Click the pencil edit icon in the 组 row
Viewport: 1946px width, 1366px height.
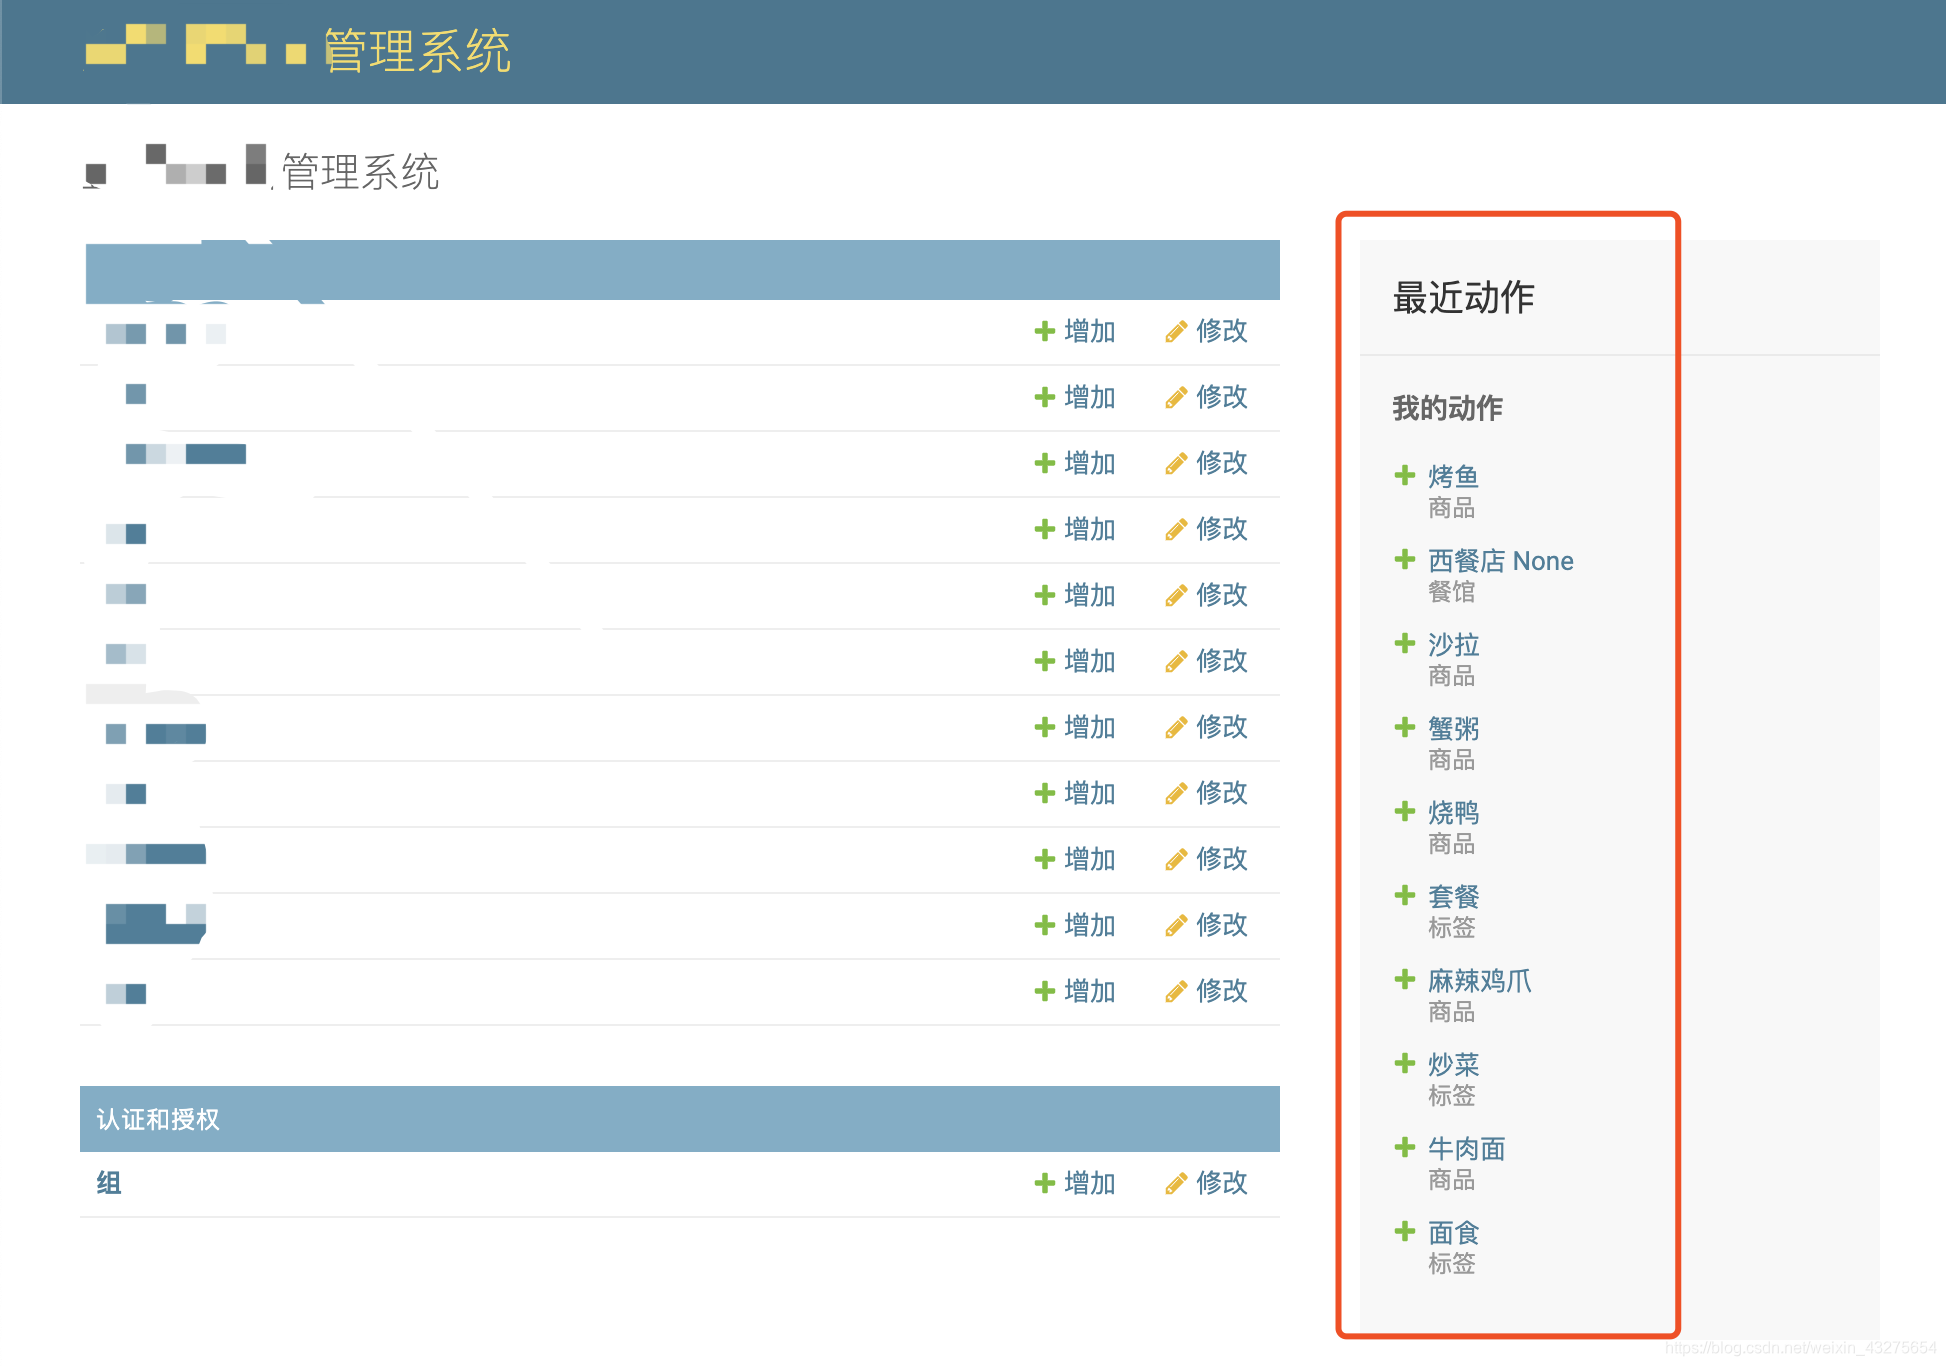click(1176, 1184)
